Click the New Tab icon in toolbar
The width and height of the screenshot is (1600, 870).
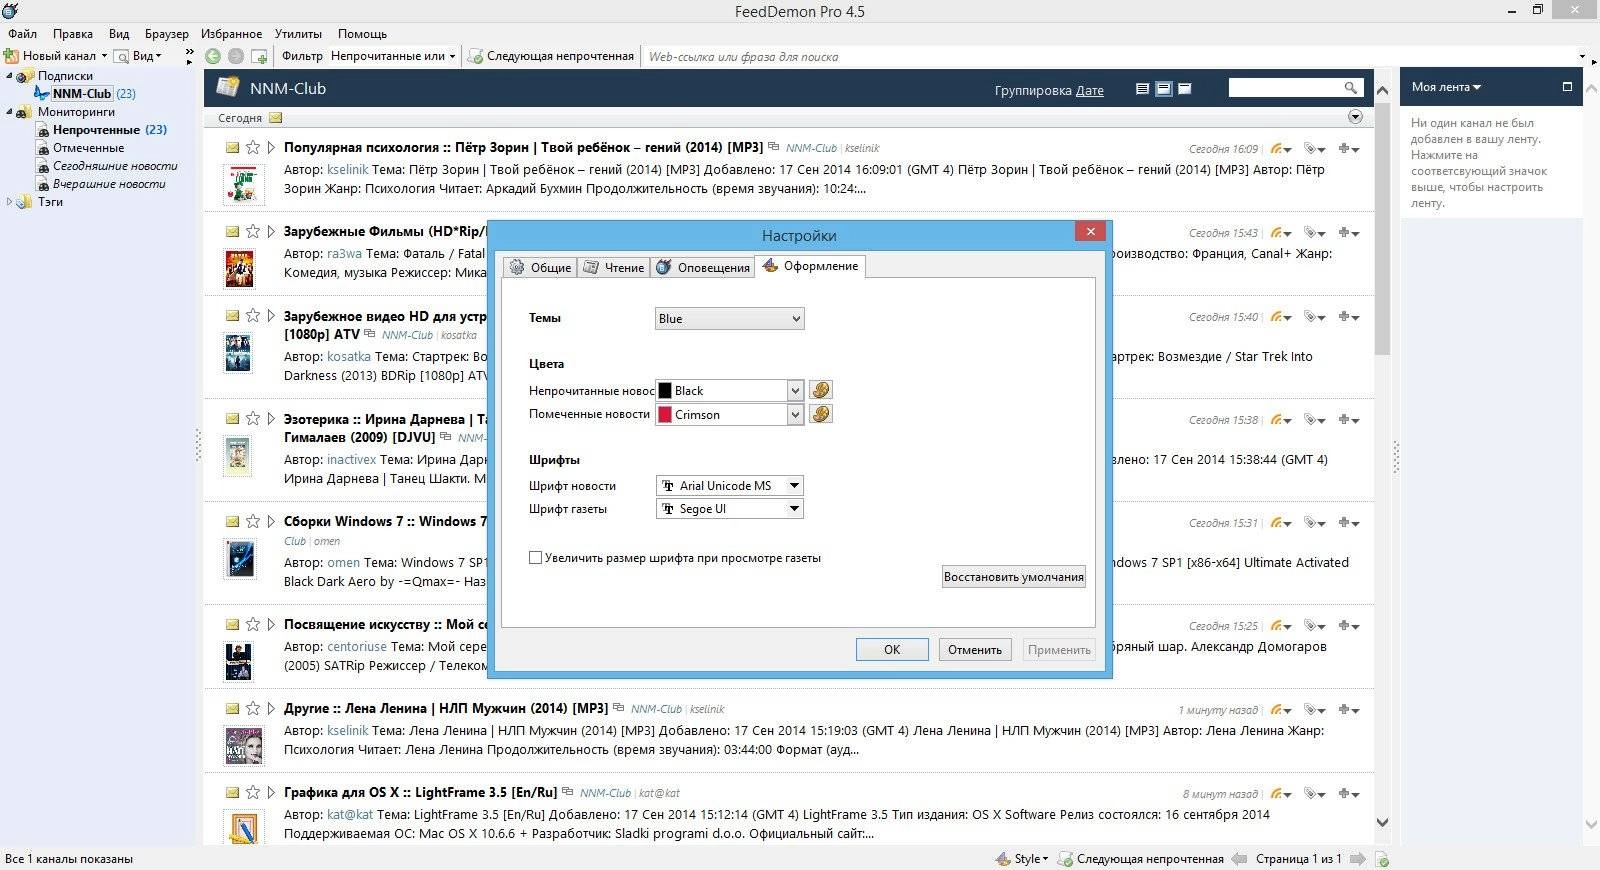coord(259,56)
